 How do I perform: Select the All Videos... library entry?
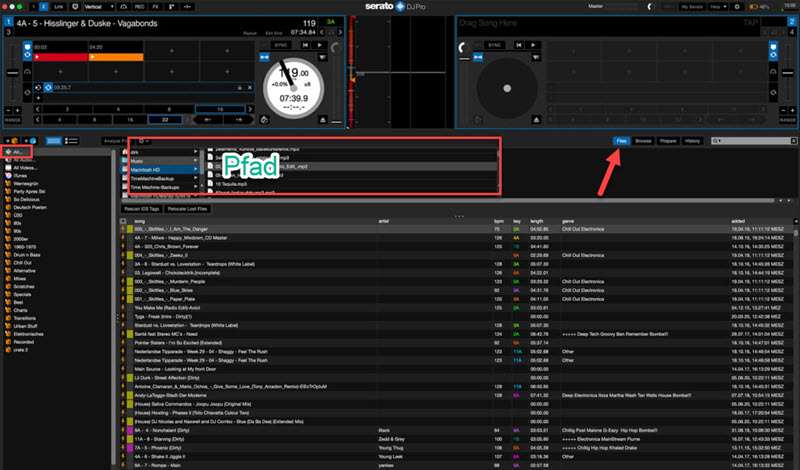click(24, 167)
